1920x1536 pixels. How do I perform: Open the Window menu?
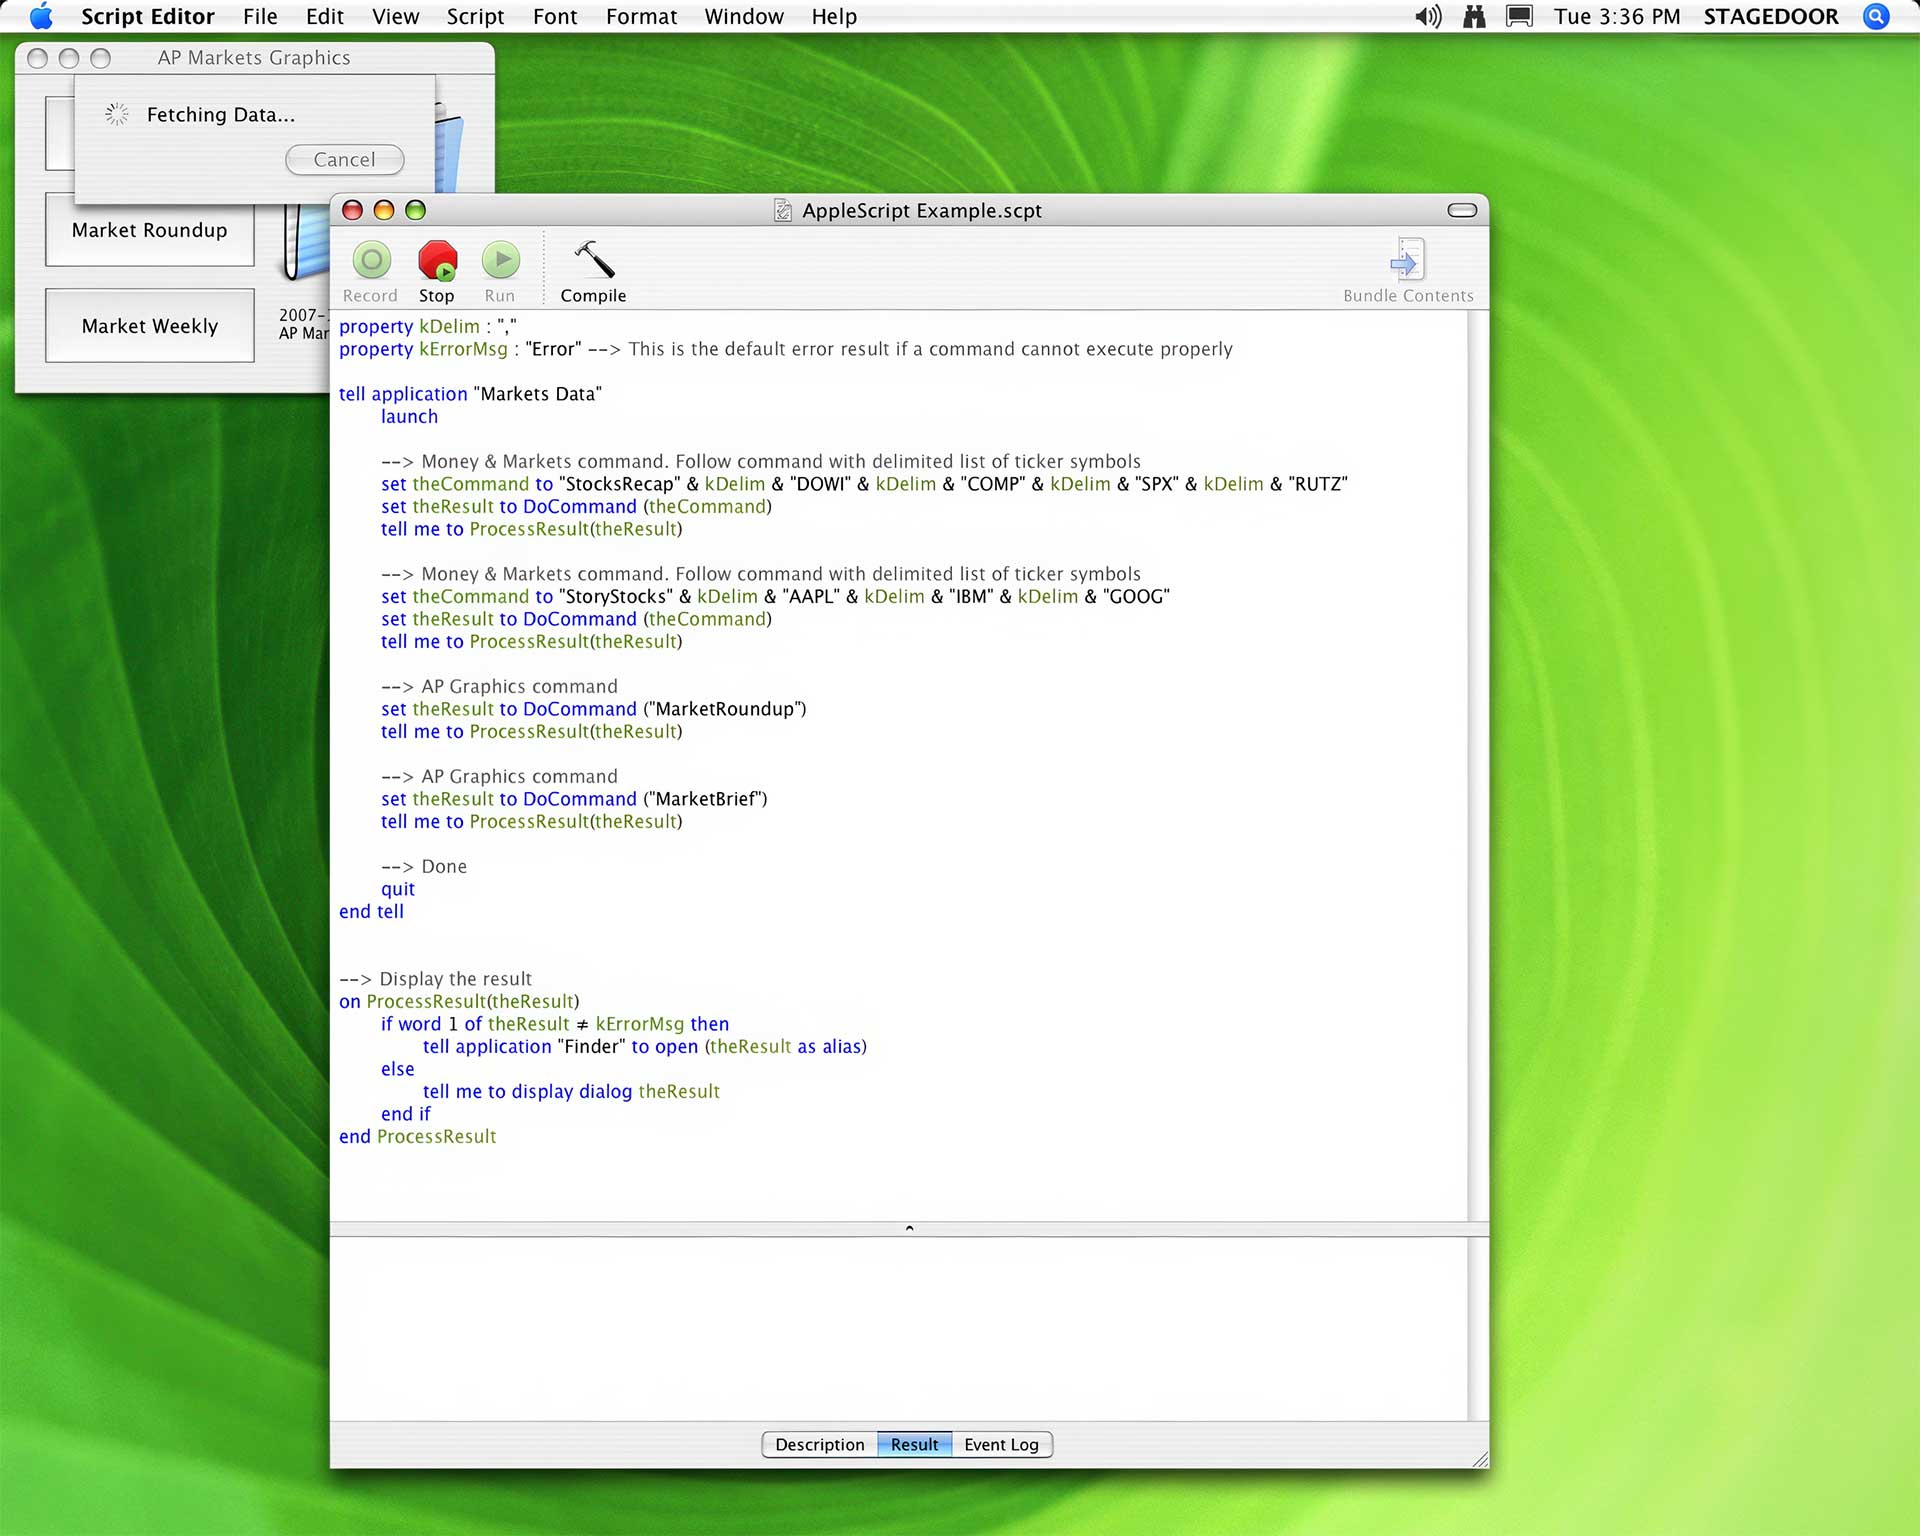pyautogui.click(x=744, y=16)
